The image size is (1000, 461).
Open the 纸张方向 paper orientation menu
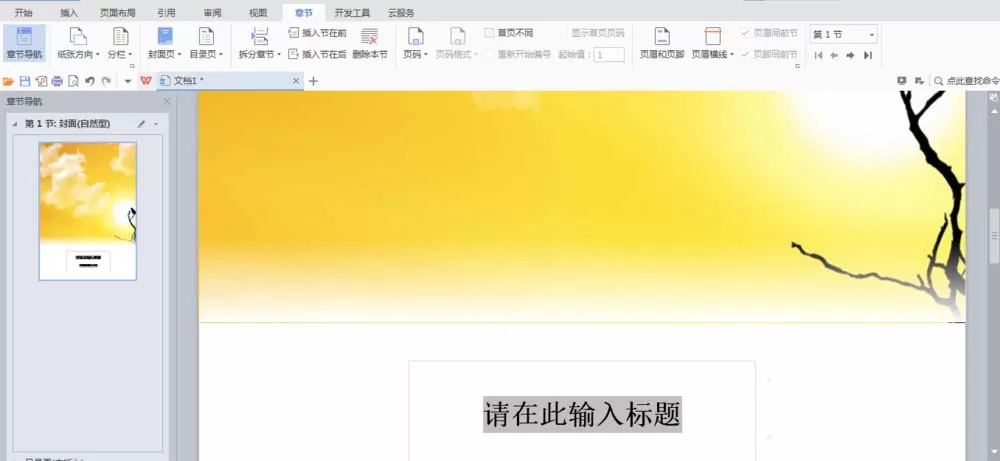click(78, 44)
